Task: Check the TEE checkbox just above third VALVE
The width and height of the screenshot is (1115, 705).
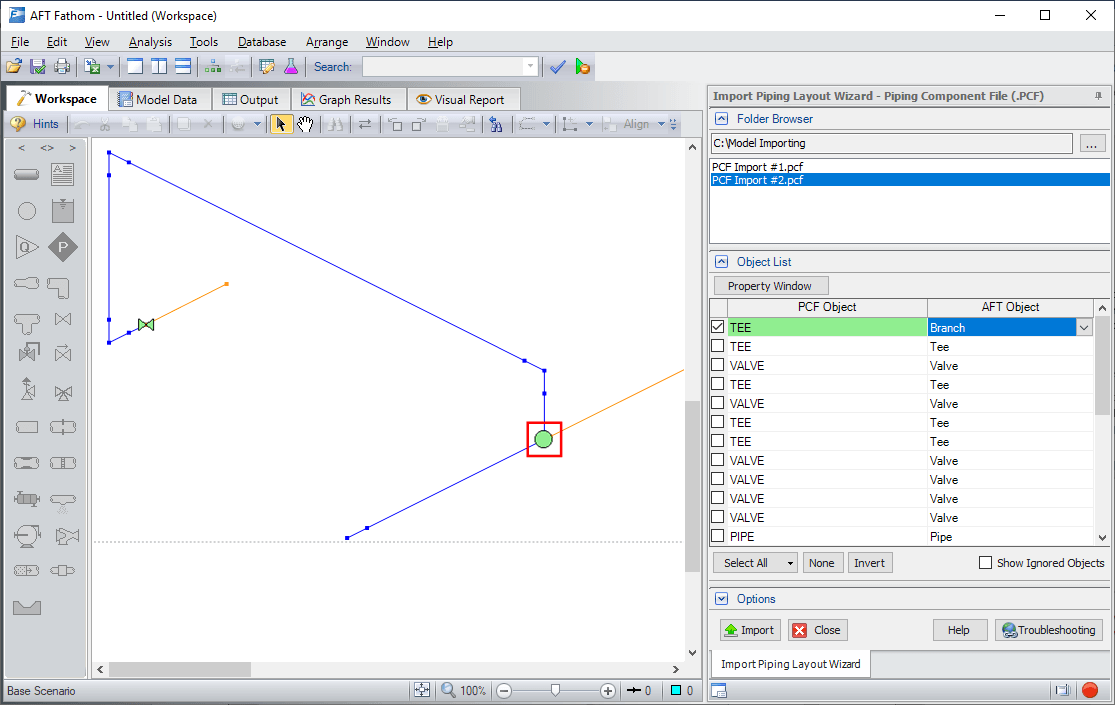Action: [718, 441]
